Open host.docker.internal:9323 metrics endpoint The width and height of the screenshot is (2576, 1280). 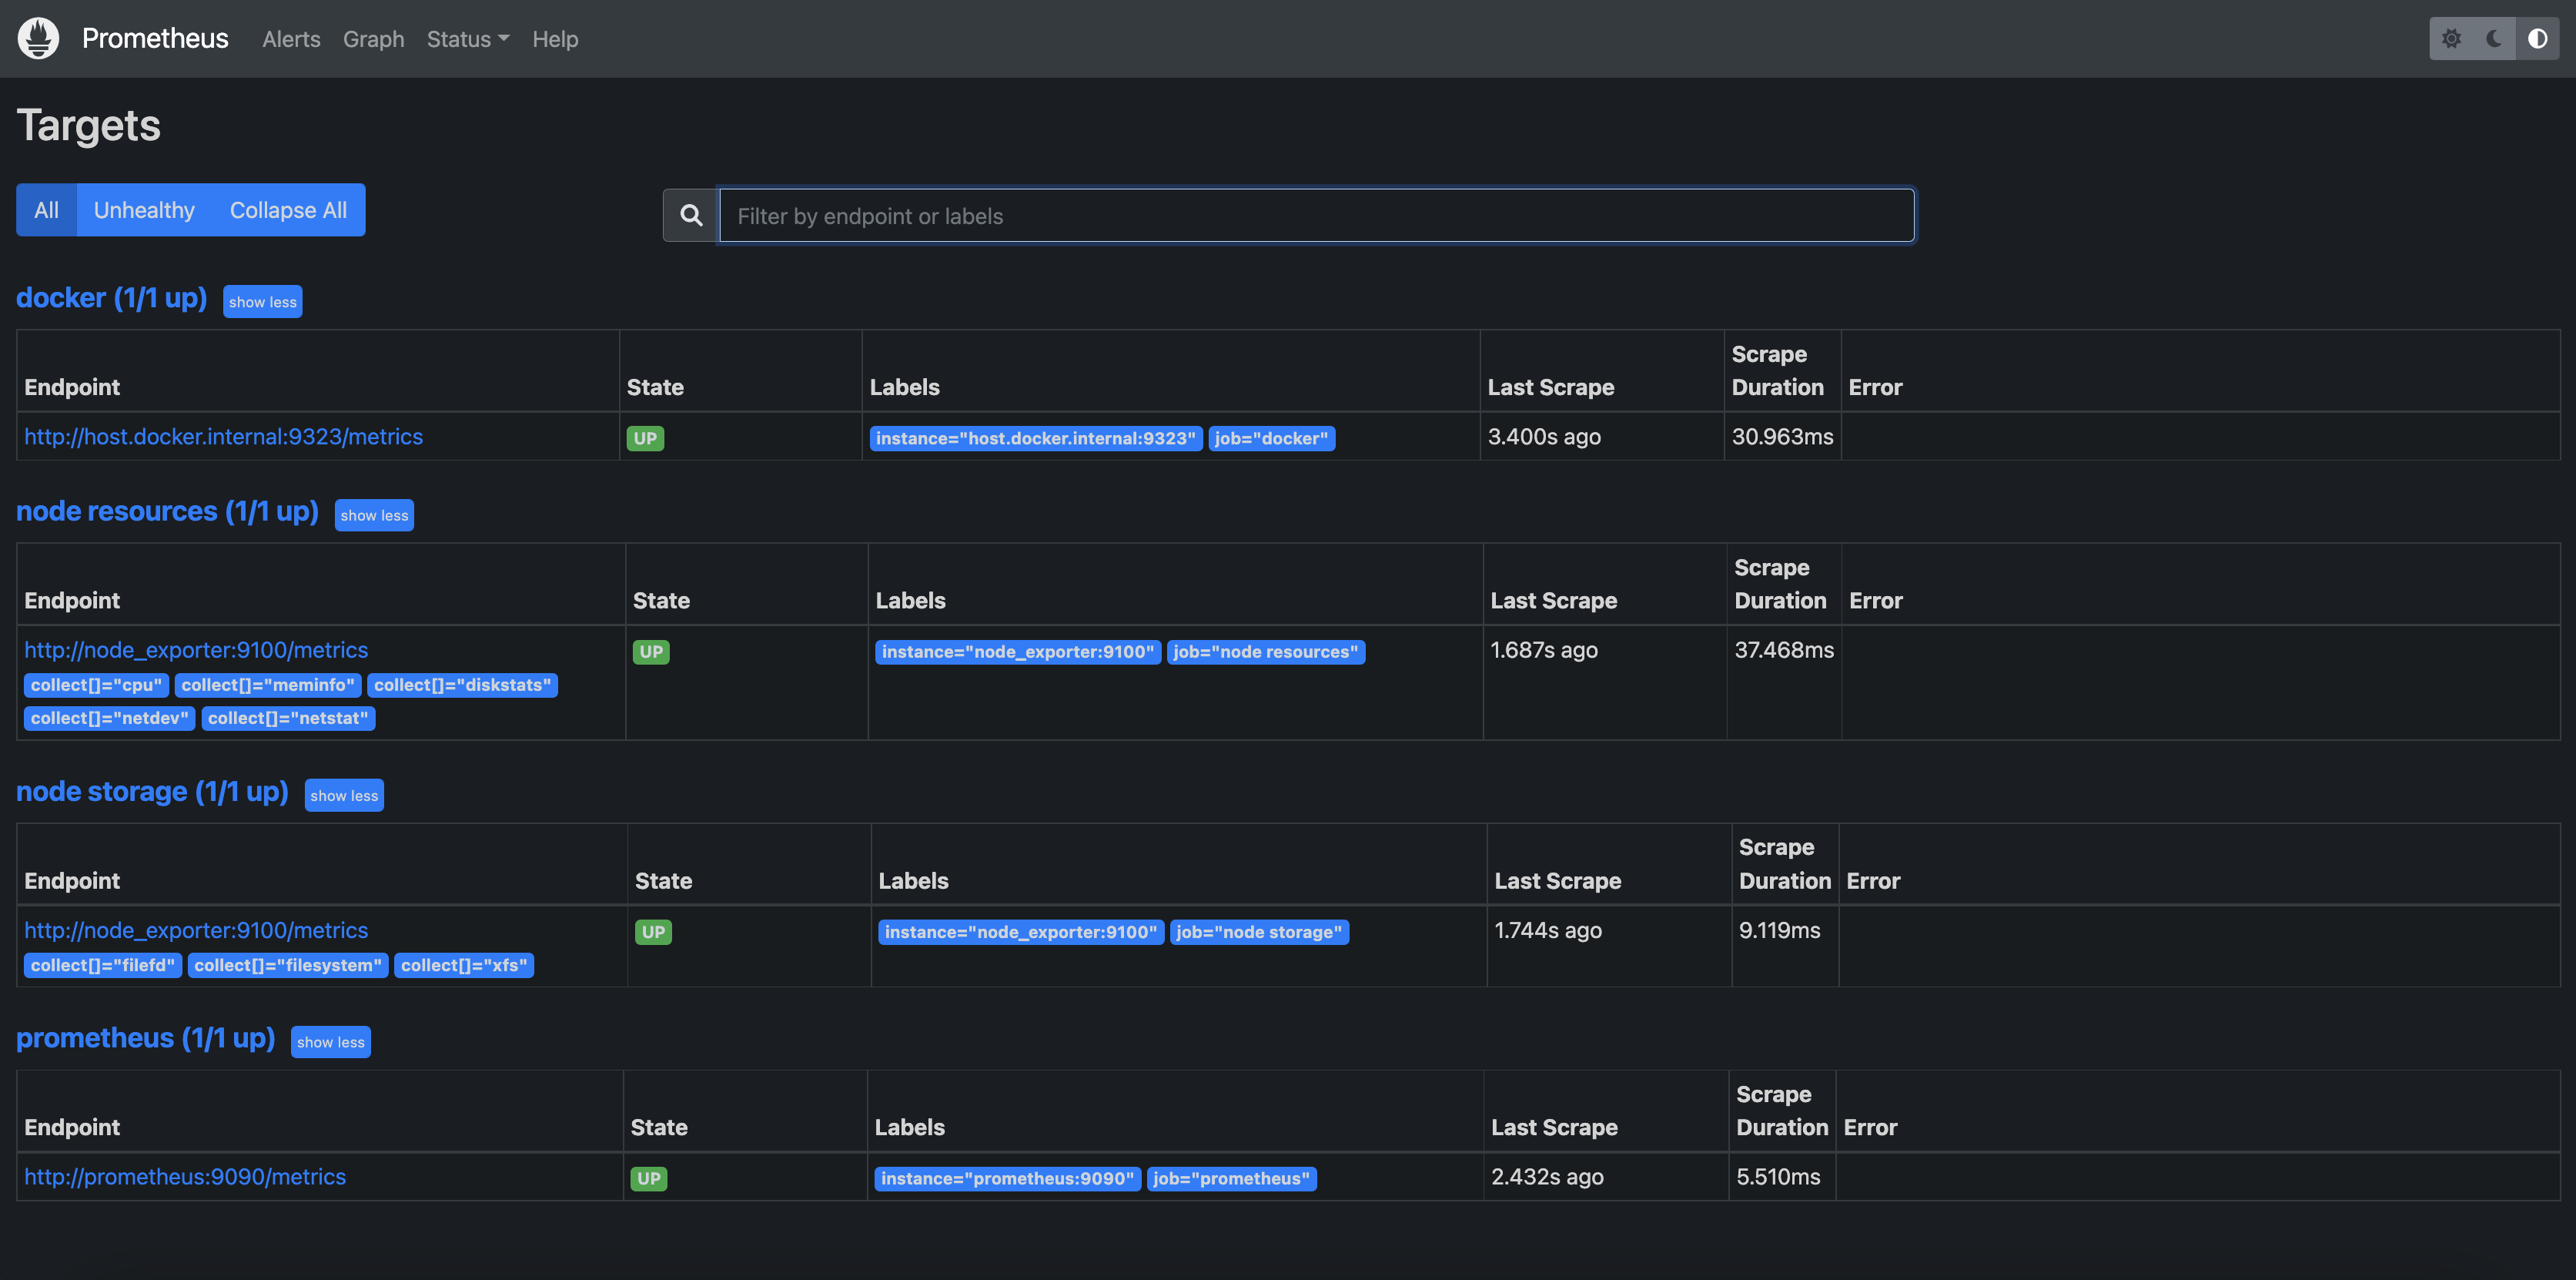click(x=223, y=436)
